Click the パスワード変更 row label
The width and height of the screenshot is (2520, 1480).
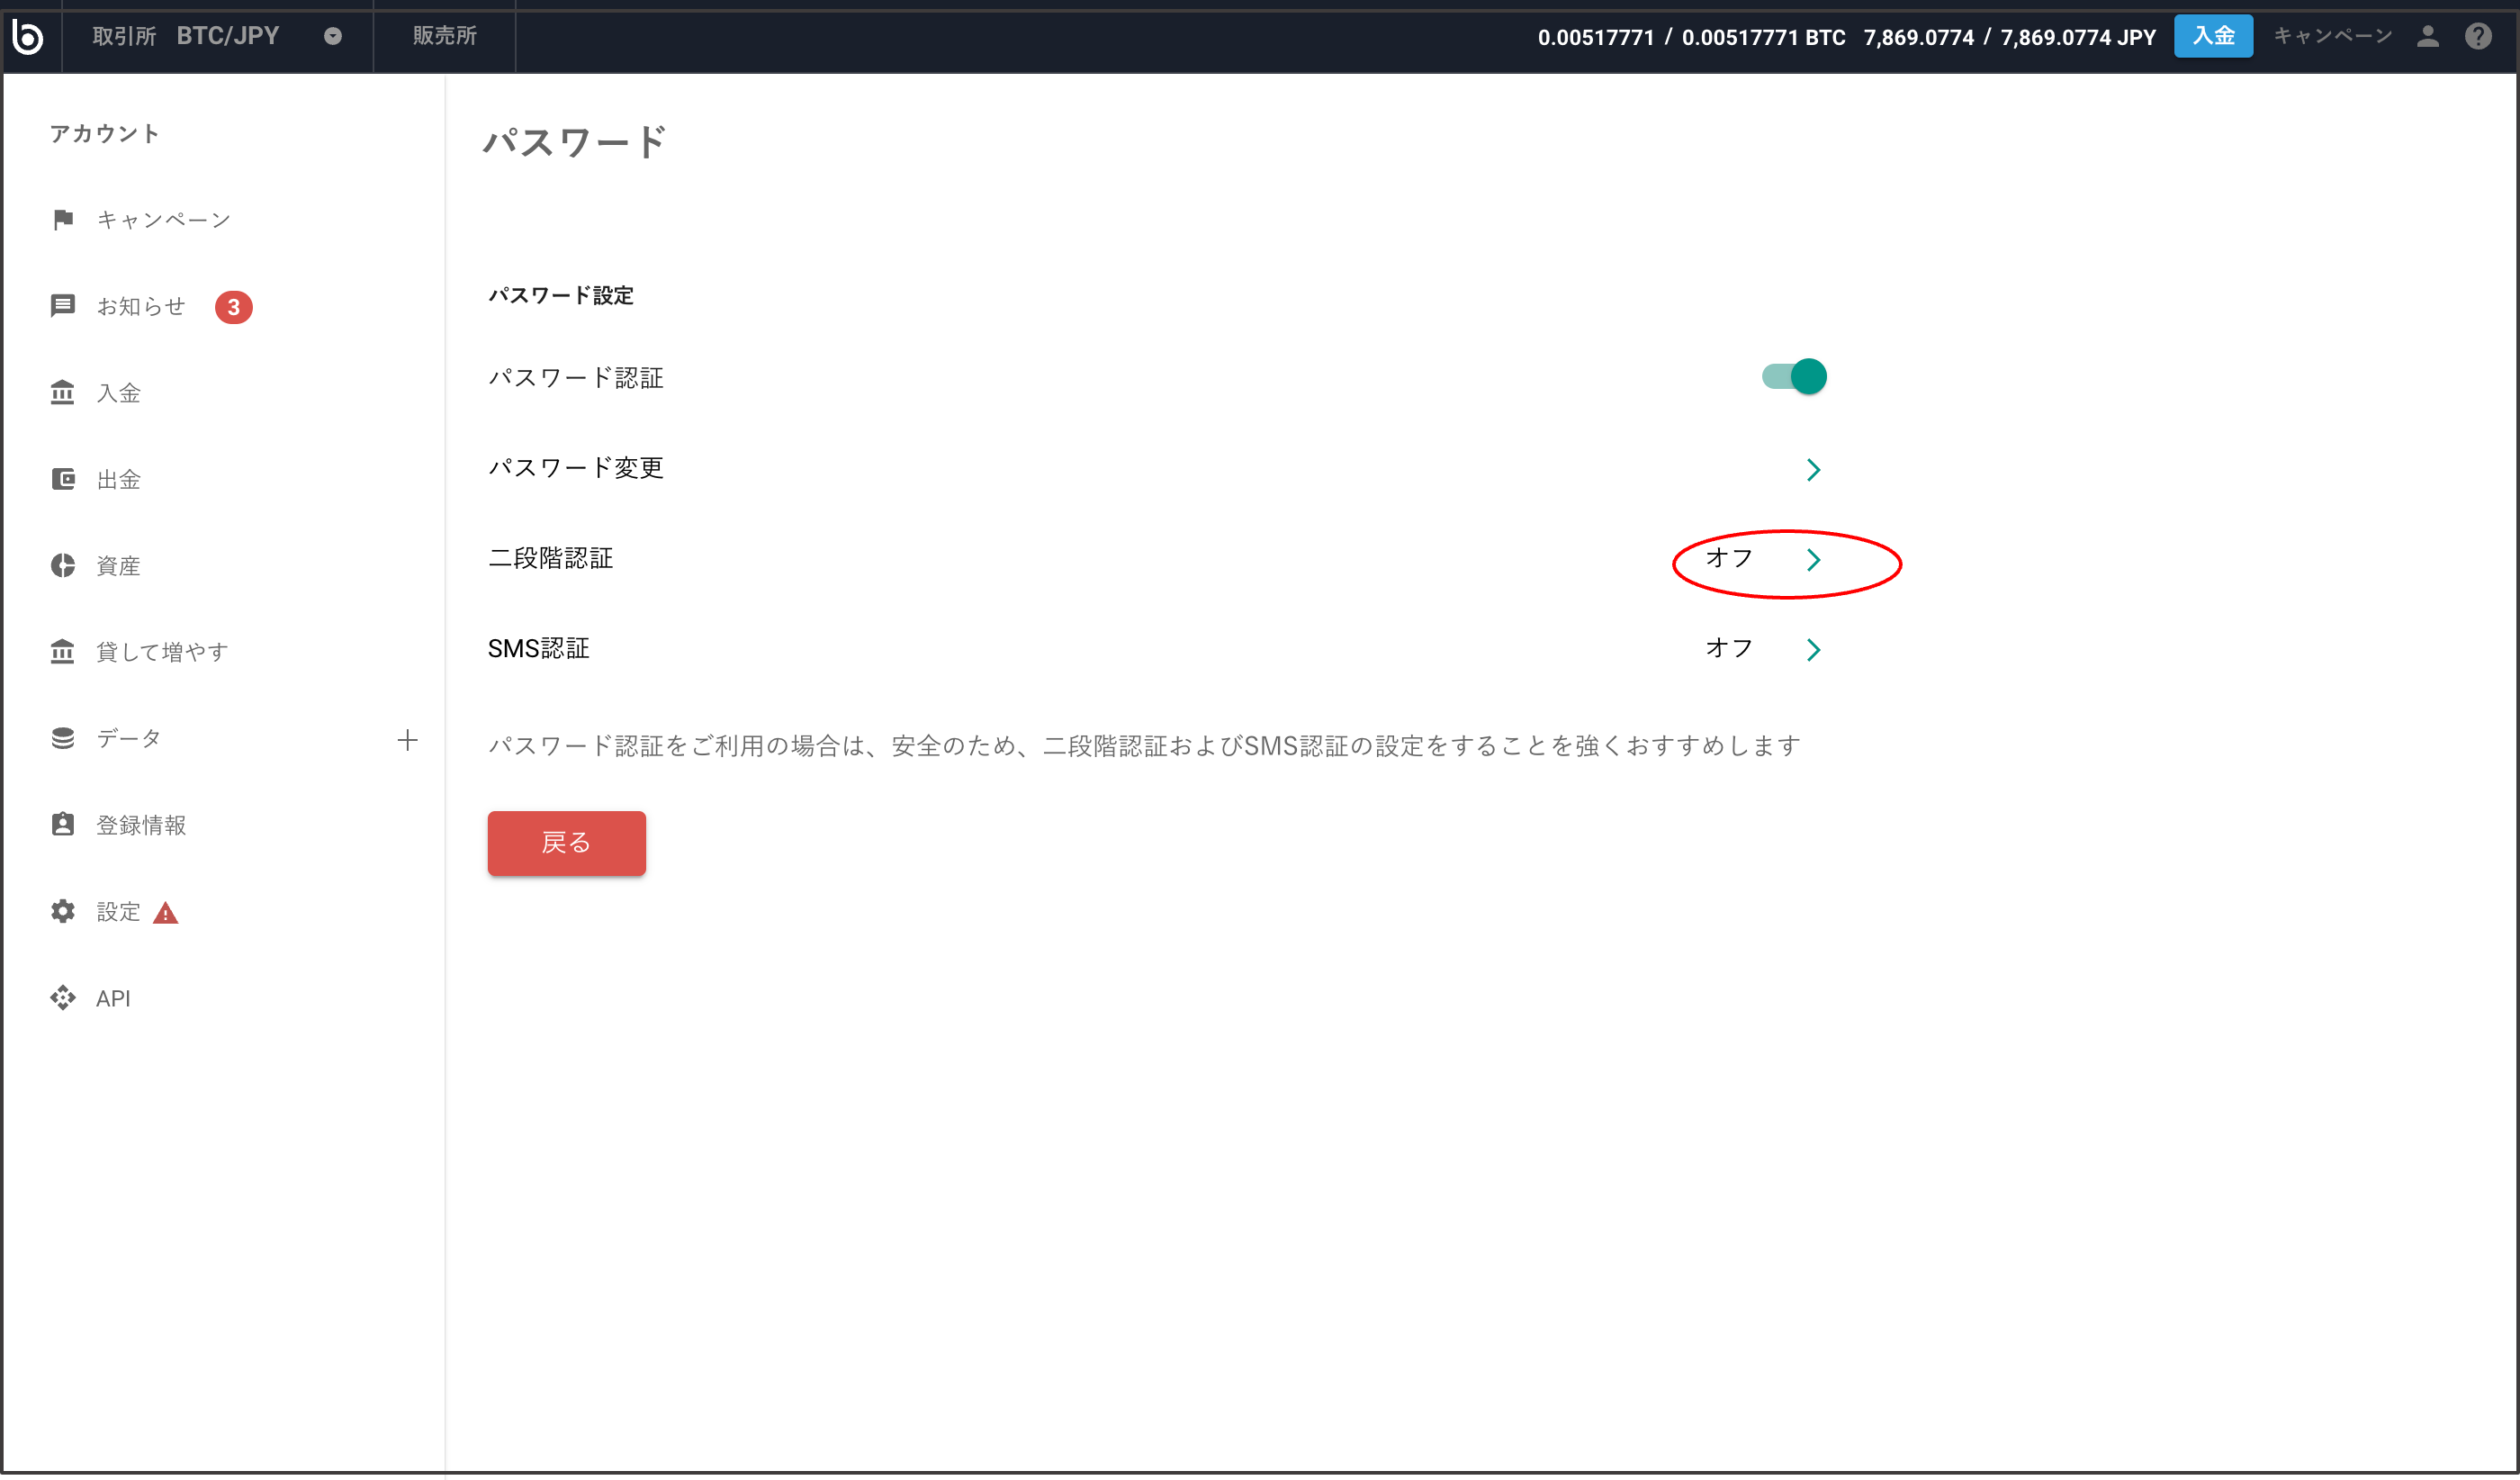(576, 468)
